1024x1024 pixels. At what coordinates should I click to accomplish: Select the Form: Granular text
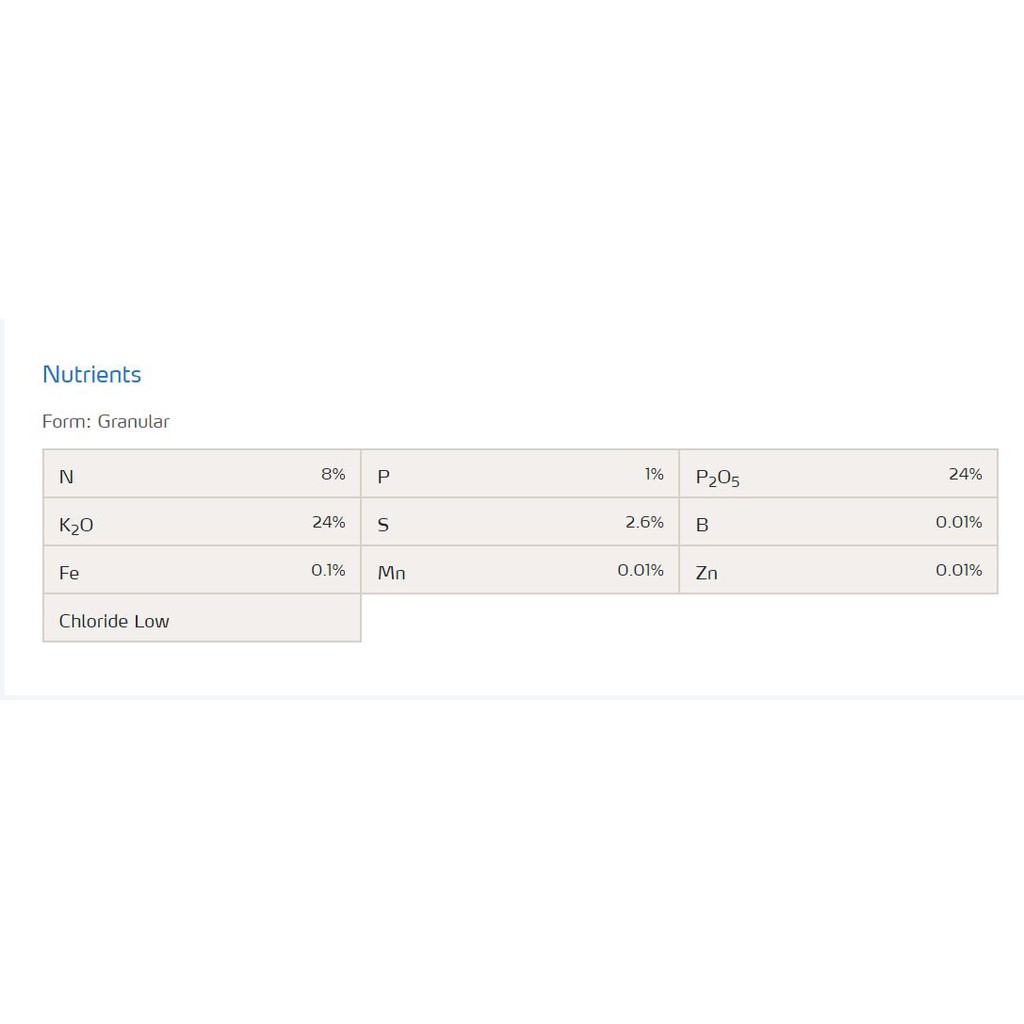click(x=106, y=421)
